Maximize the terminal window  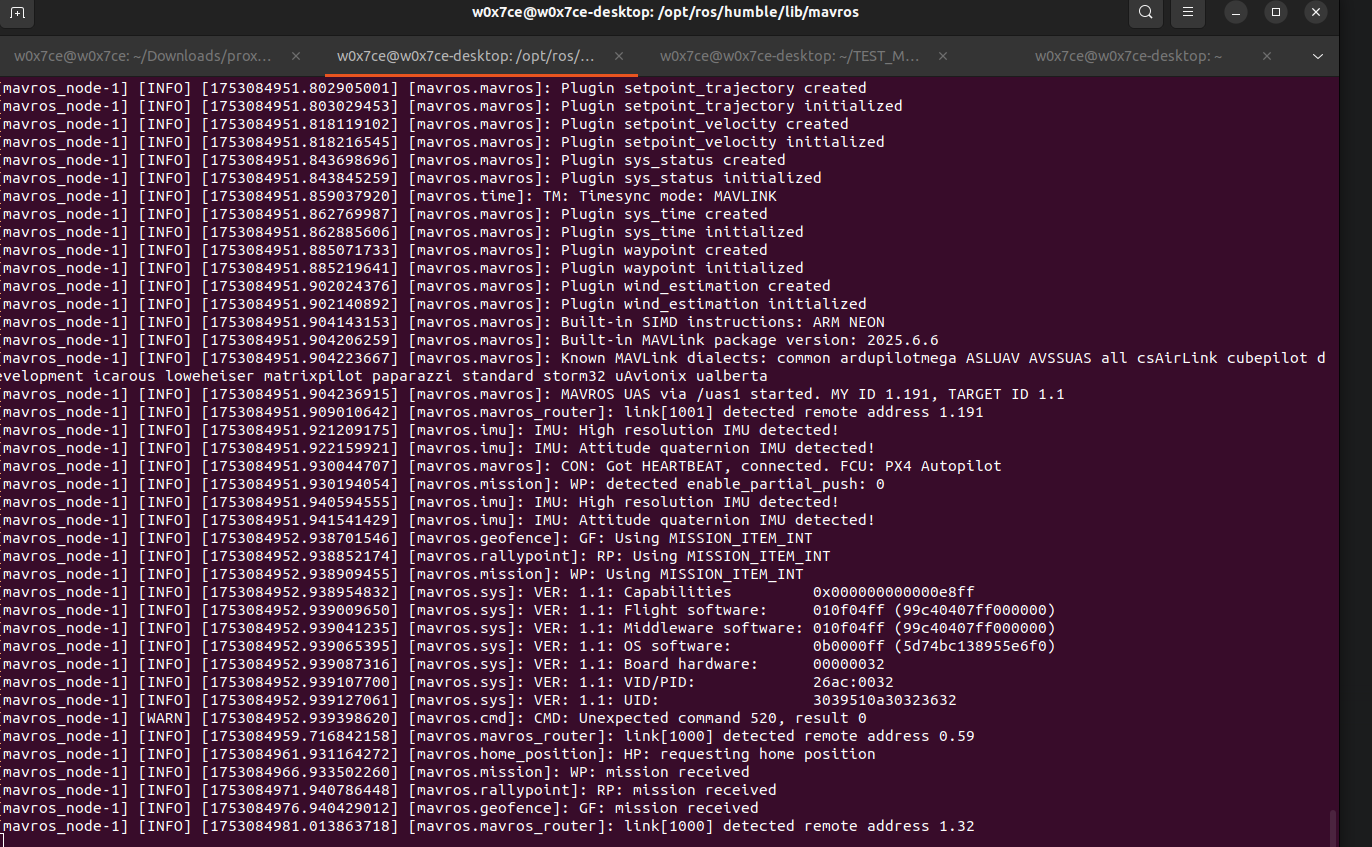point(1276,13)
